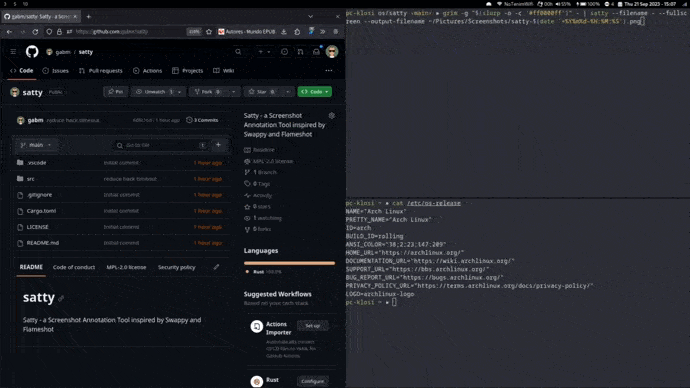Screen dimensions: 690x388
Task: Expand the main branch dropdown
Action: click(36, 145)
